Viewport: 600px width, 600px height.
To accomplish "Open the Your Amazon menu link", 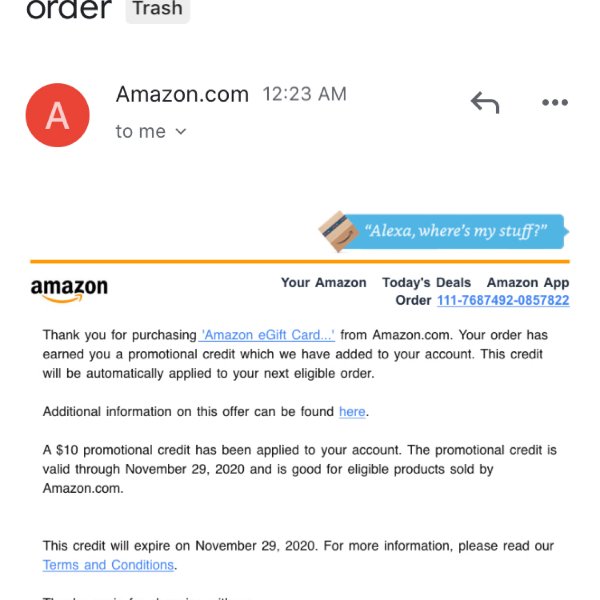I will [x=323, y=282].
